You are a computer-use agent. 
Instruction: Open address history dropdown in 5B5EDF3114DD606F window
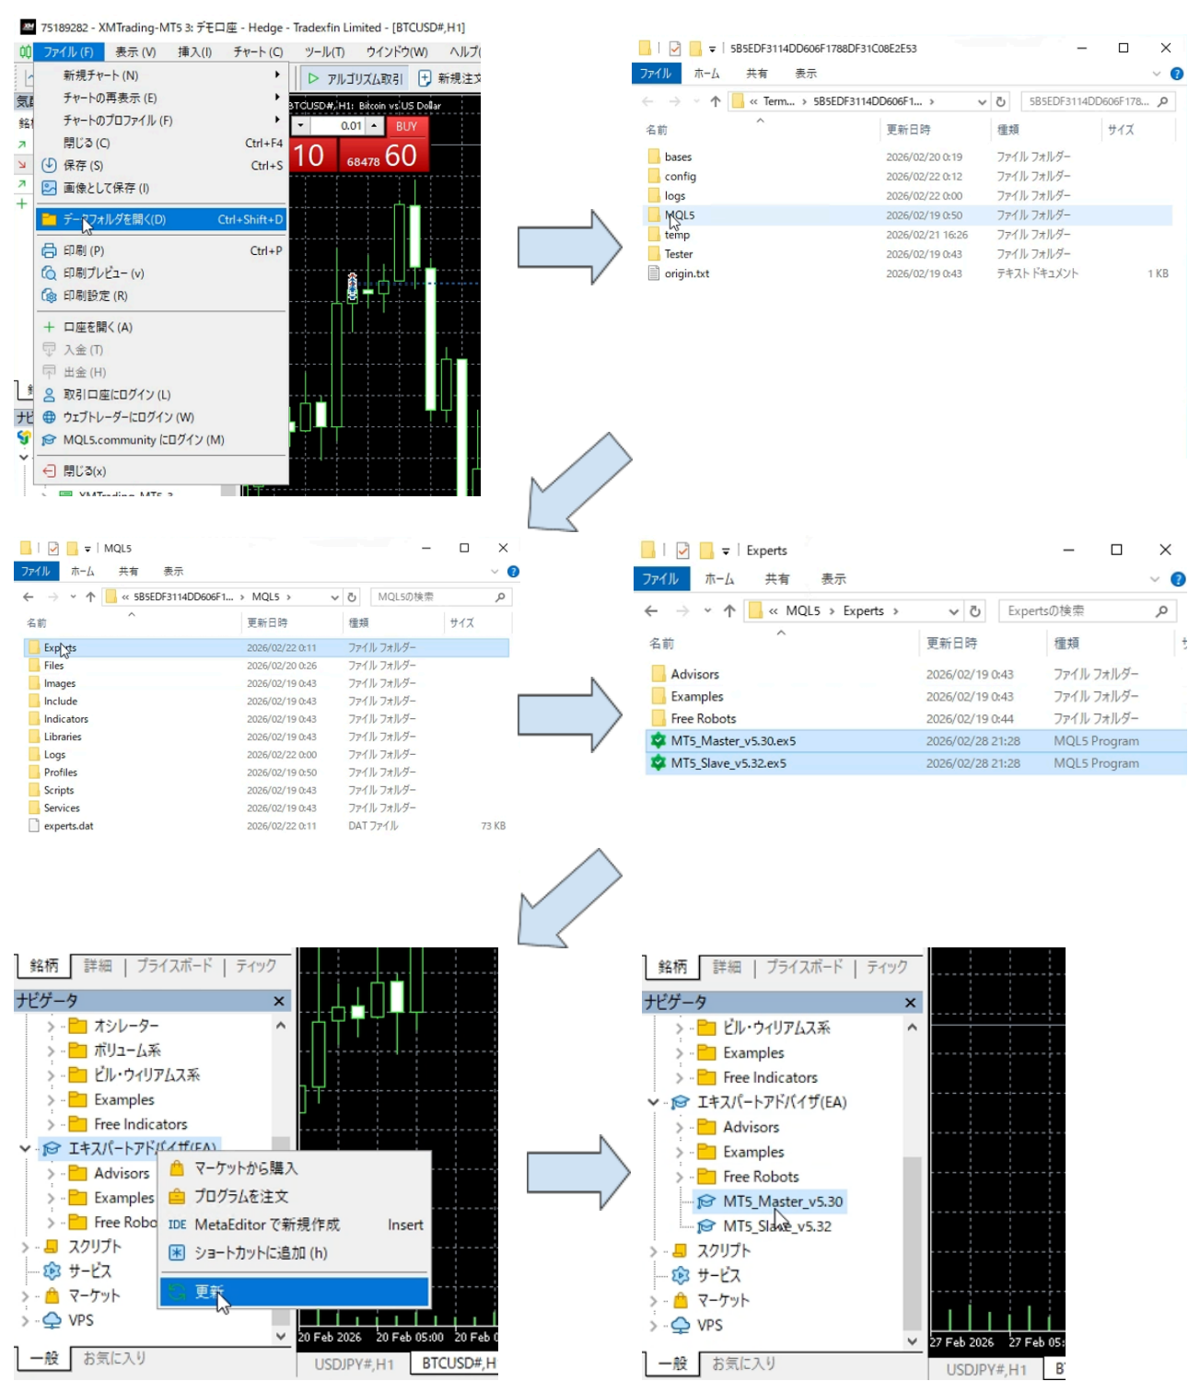[981, 101]
